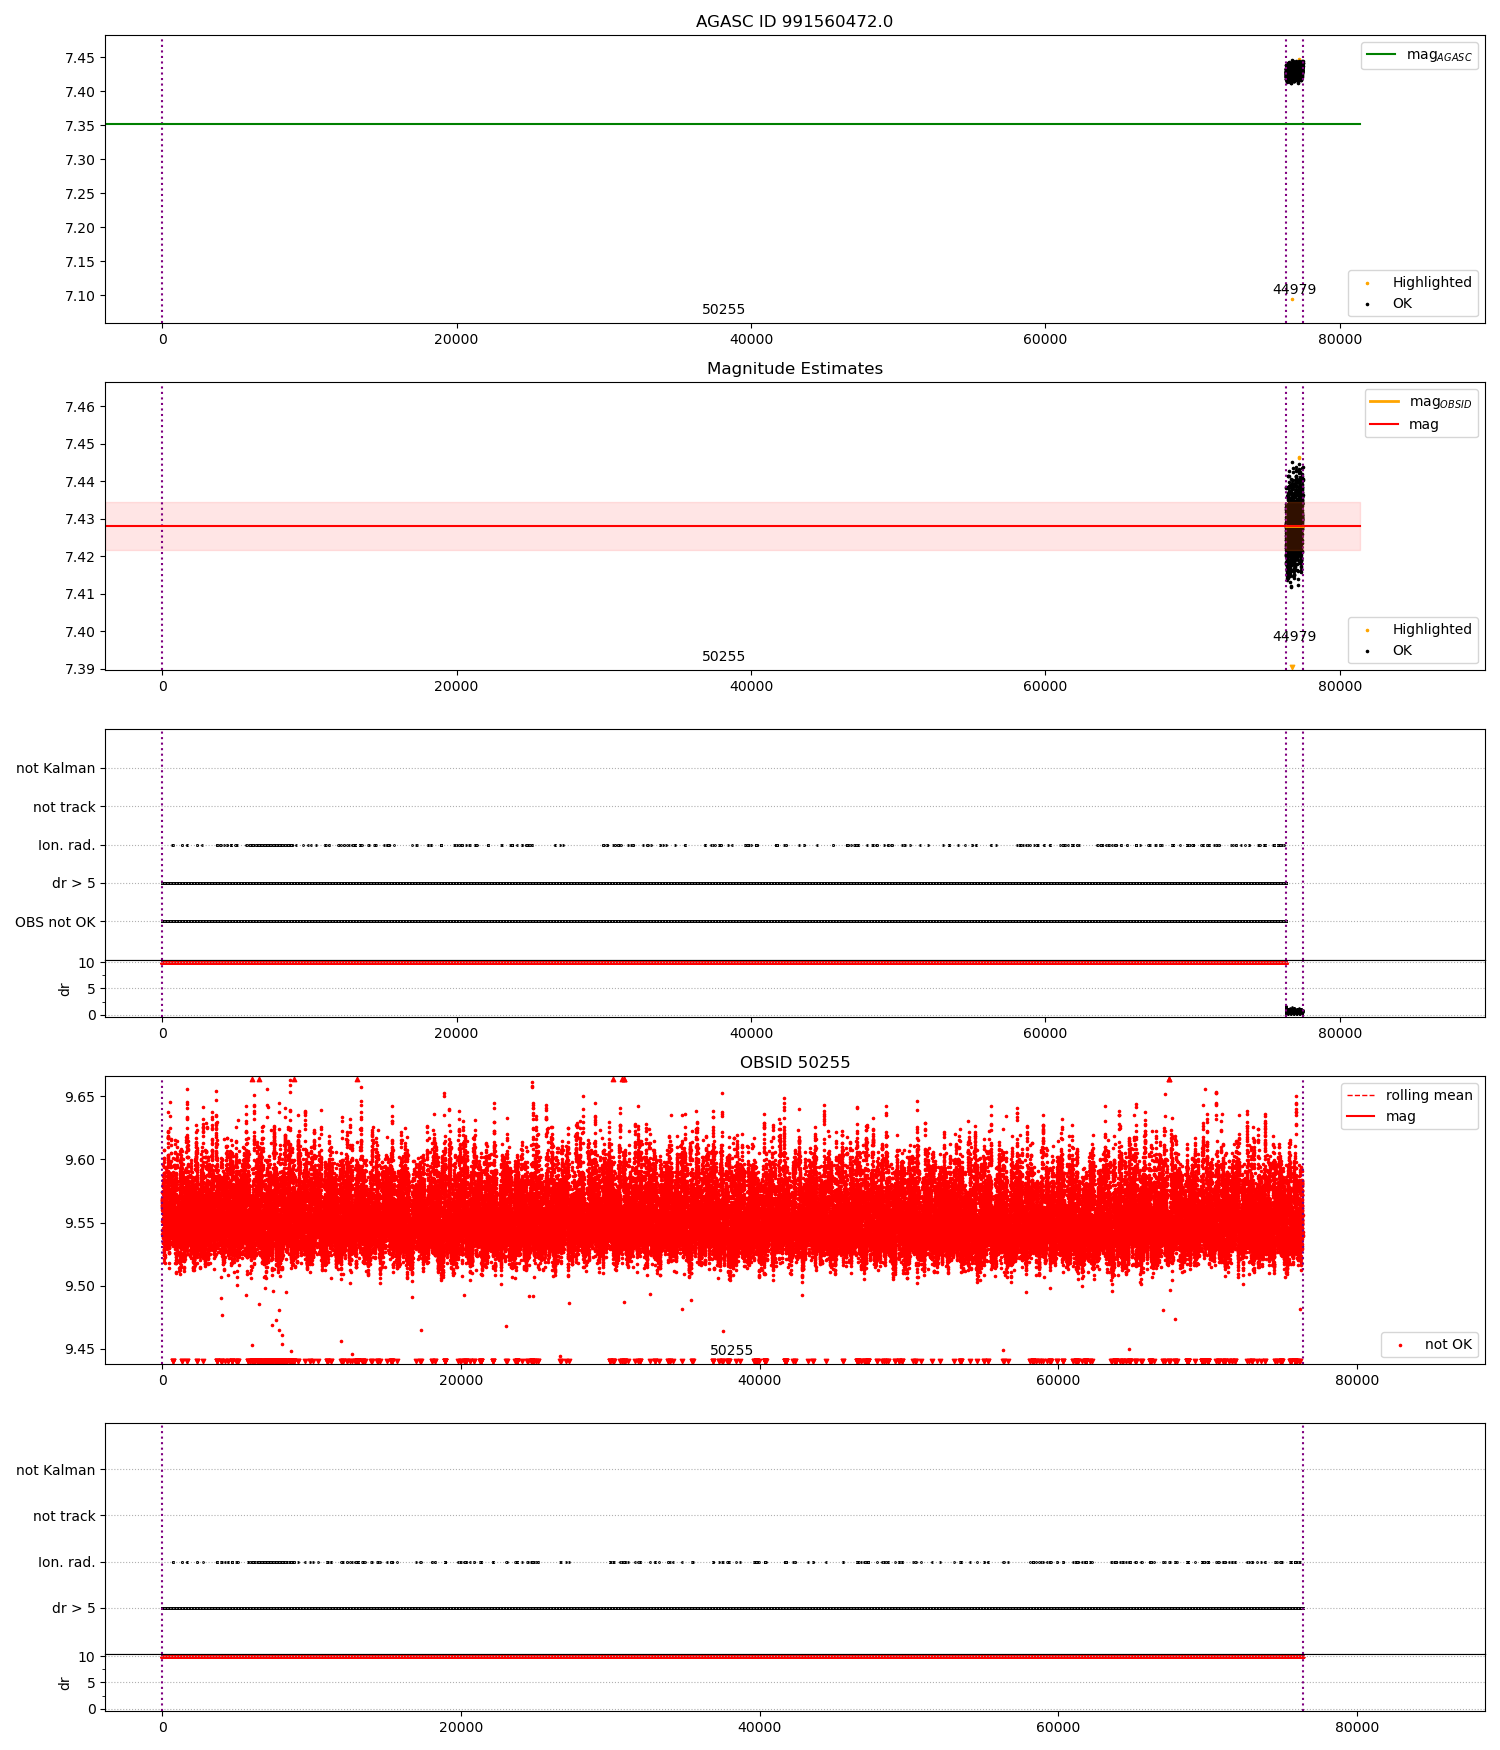Click the title 'AGASC ID 991560472.0'
This screenshot has width=1500, height=1750.
point(794,22)
